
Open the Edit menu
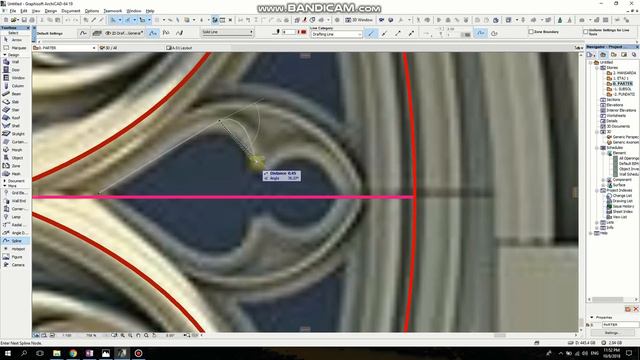coord(24,11)
